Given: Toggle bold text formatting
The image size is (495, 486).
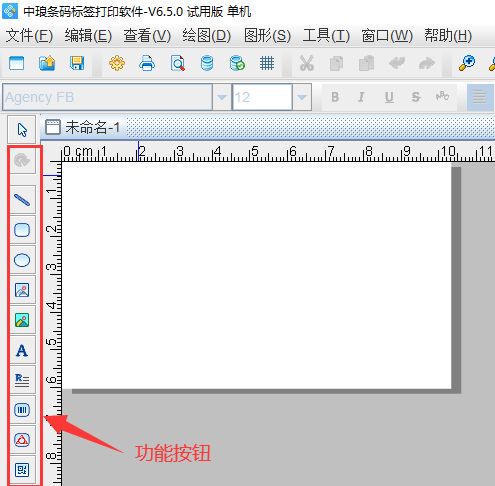Looking at the screenshot, I should (x=335, y=97).
